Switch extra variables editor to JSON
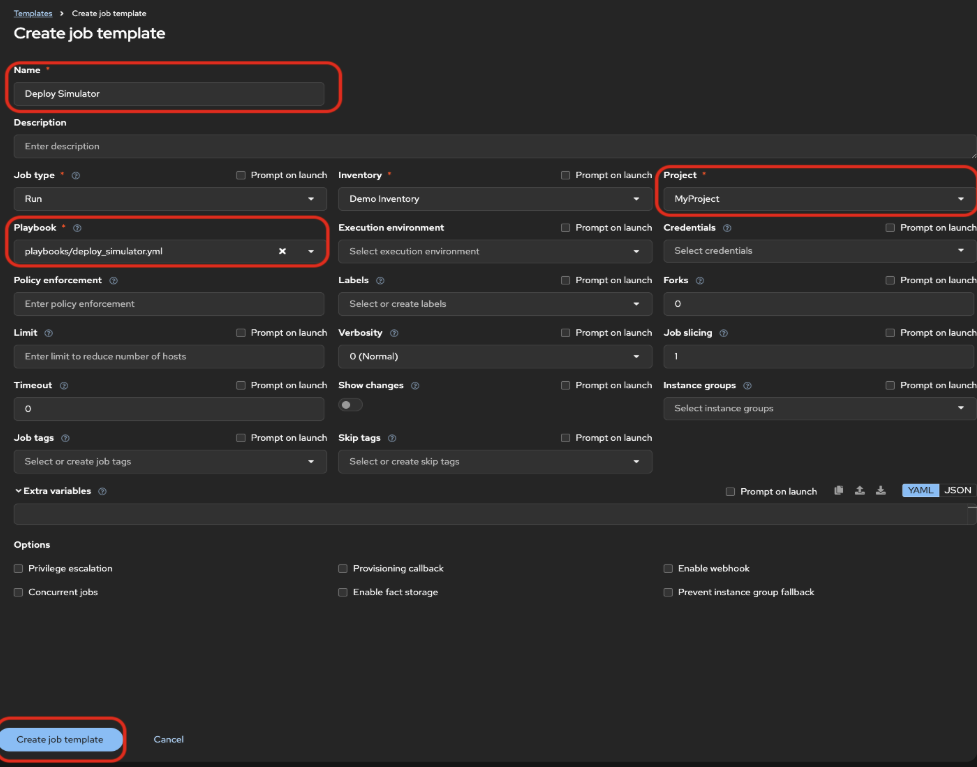This screenshot has width=977, height=767. click(957, 491)
